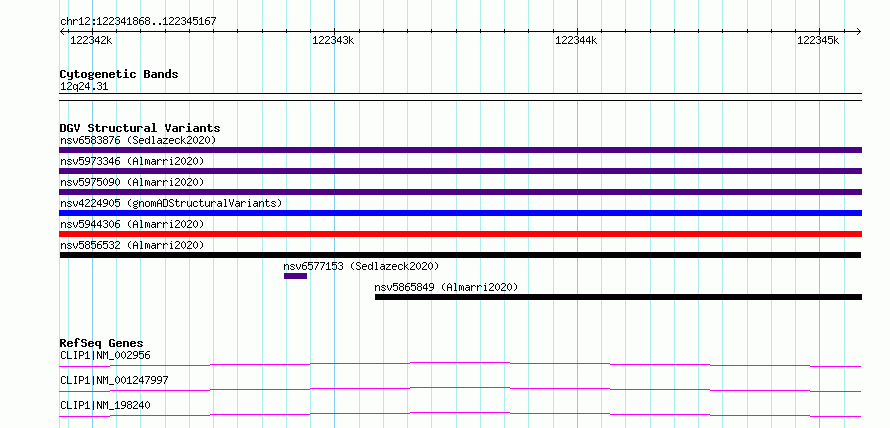Click the 12q24.31 cytogenetic band bar

click(x=460, y=97)
